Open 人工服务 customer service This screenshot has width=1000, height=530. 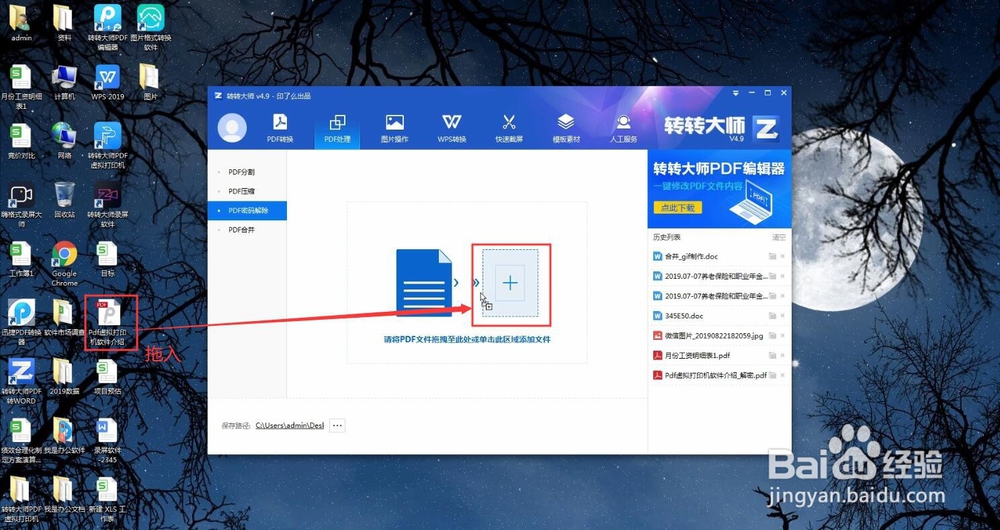tap(623, 128)
